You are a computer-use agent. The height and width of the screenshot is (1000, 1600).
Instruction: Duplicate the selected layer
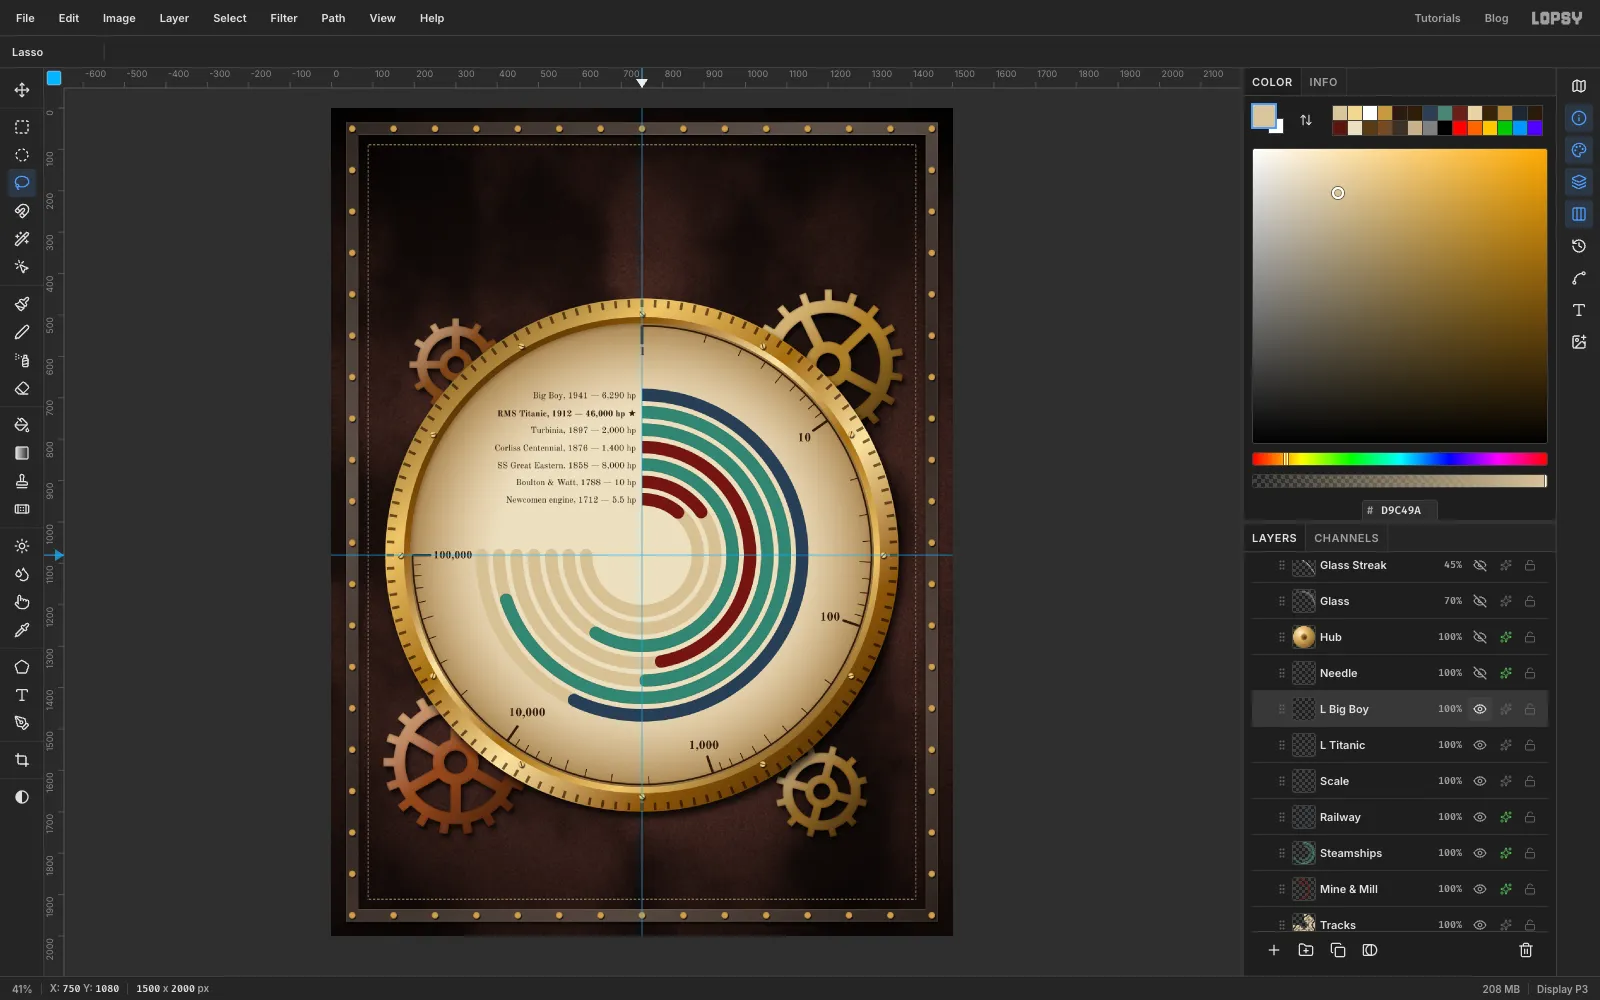(1338, 950)
